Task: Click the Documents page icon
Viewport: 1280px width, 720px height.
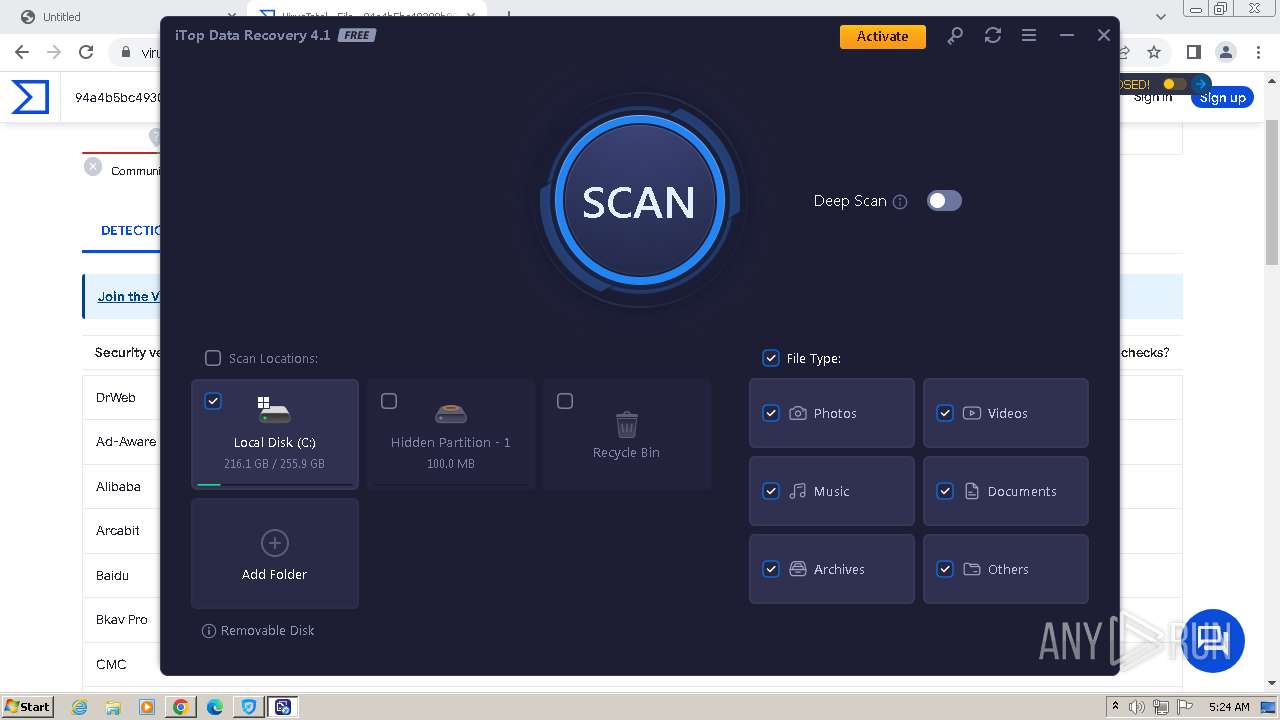Action: [x=972, y=491]
